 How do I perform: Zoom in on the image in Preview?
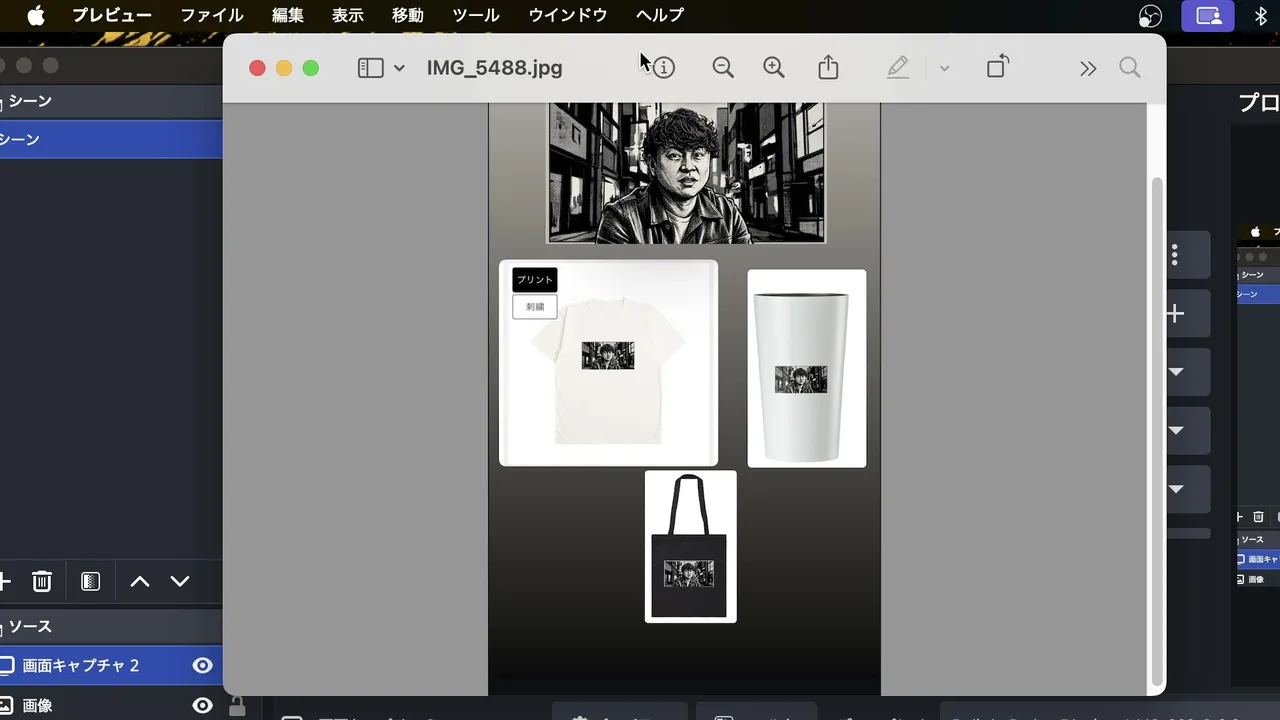[774, 68]
